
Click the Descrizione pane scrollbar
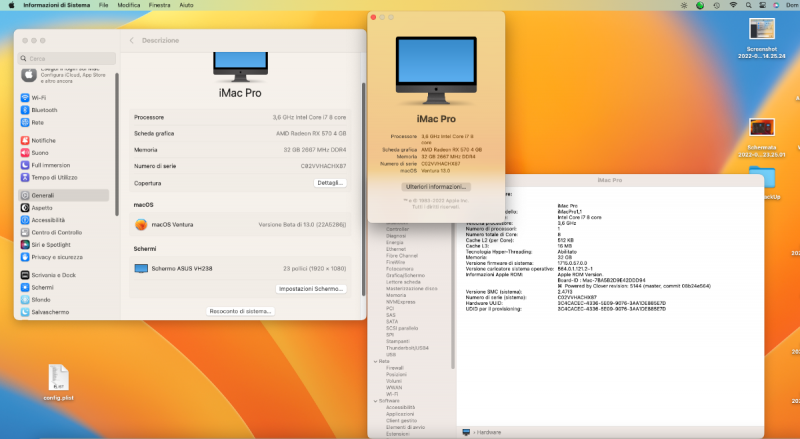[363, 189]
